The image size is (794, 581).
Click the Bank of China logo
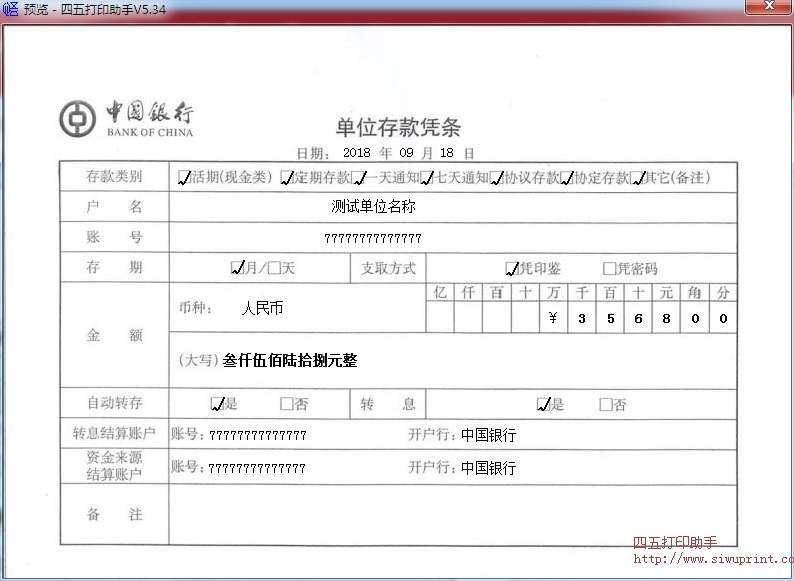click(77, 119)
